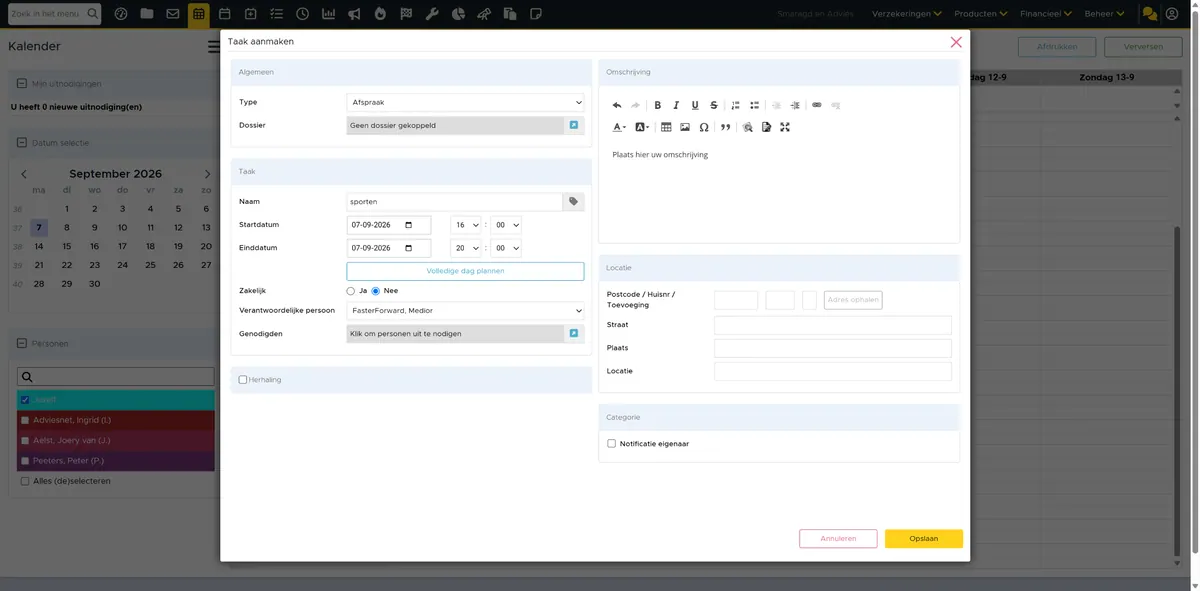
Task: Open the Financieel menu
Action: (x=1046, y=14)
